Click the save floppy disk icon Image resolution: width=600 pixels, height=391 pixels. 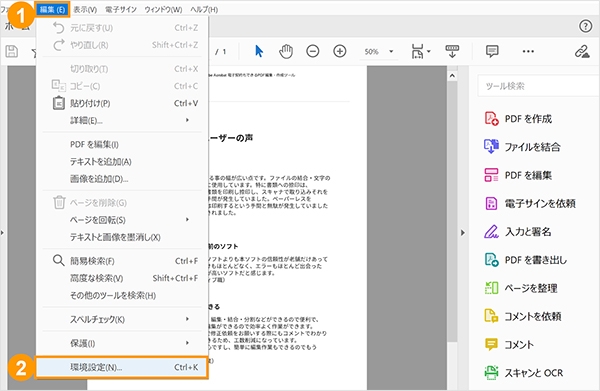(12, 51)
